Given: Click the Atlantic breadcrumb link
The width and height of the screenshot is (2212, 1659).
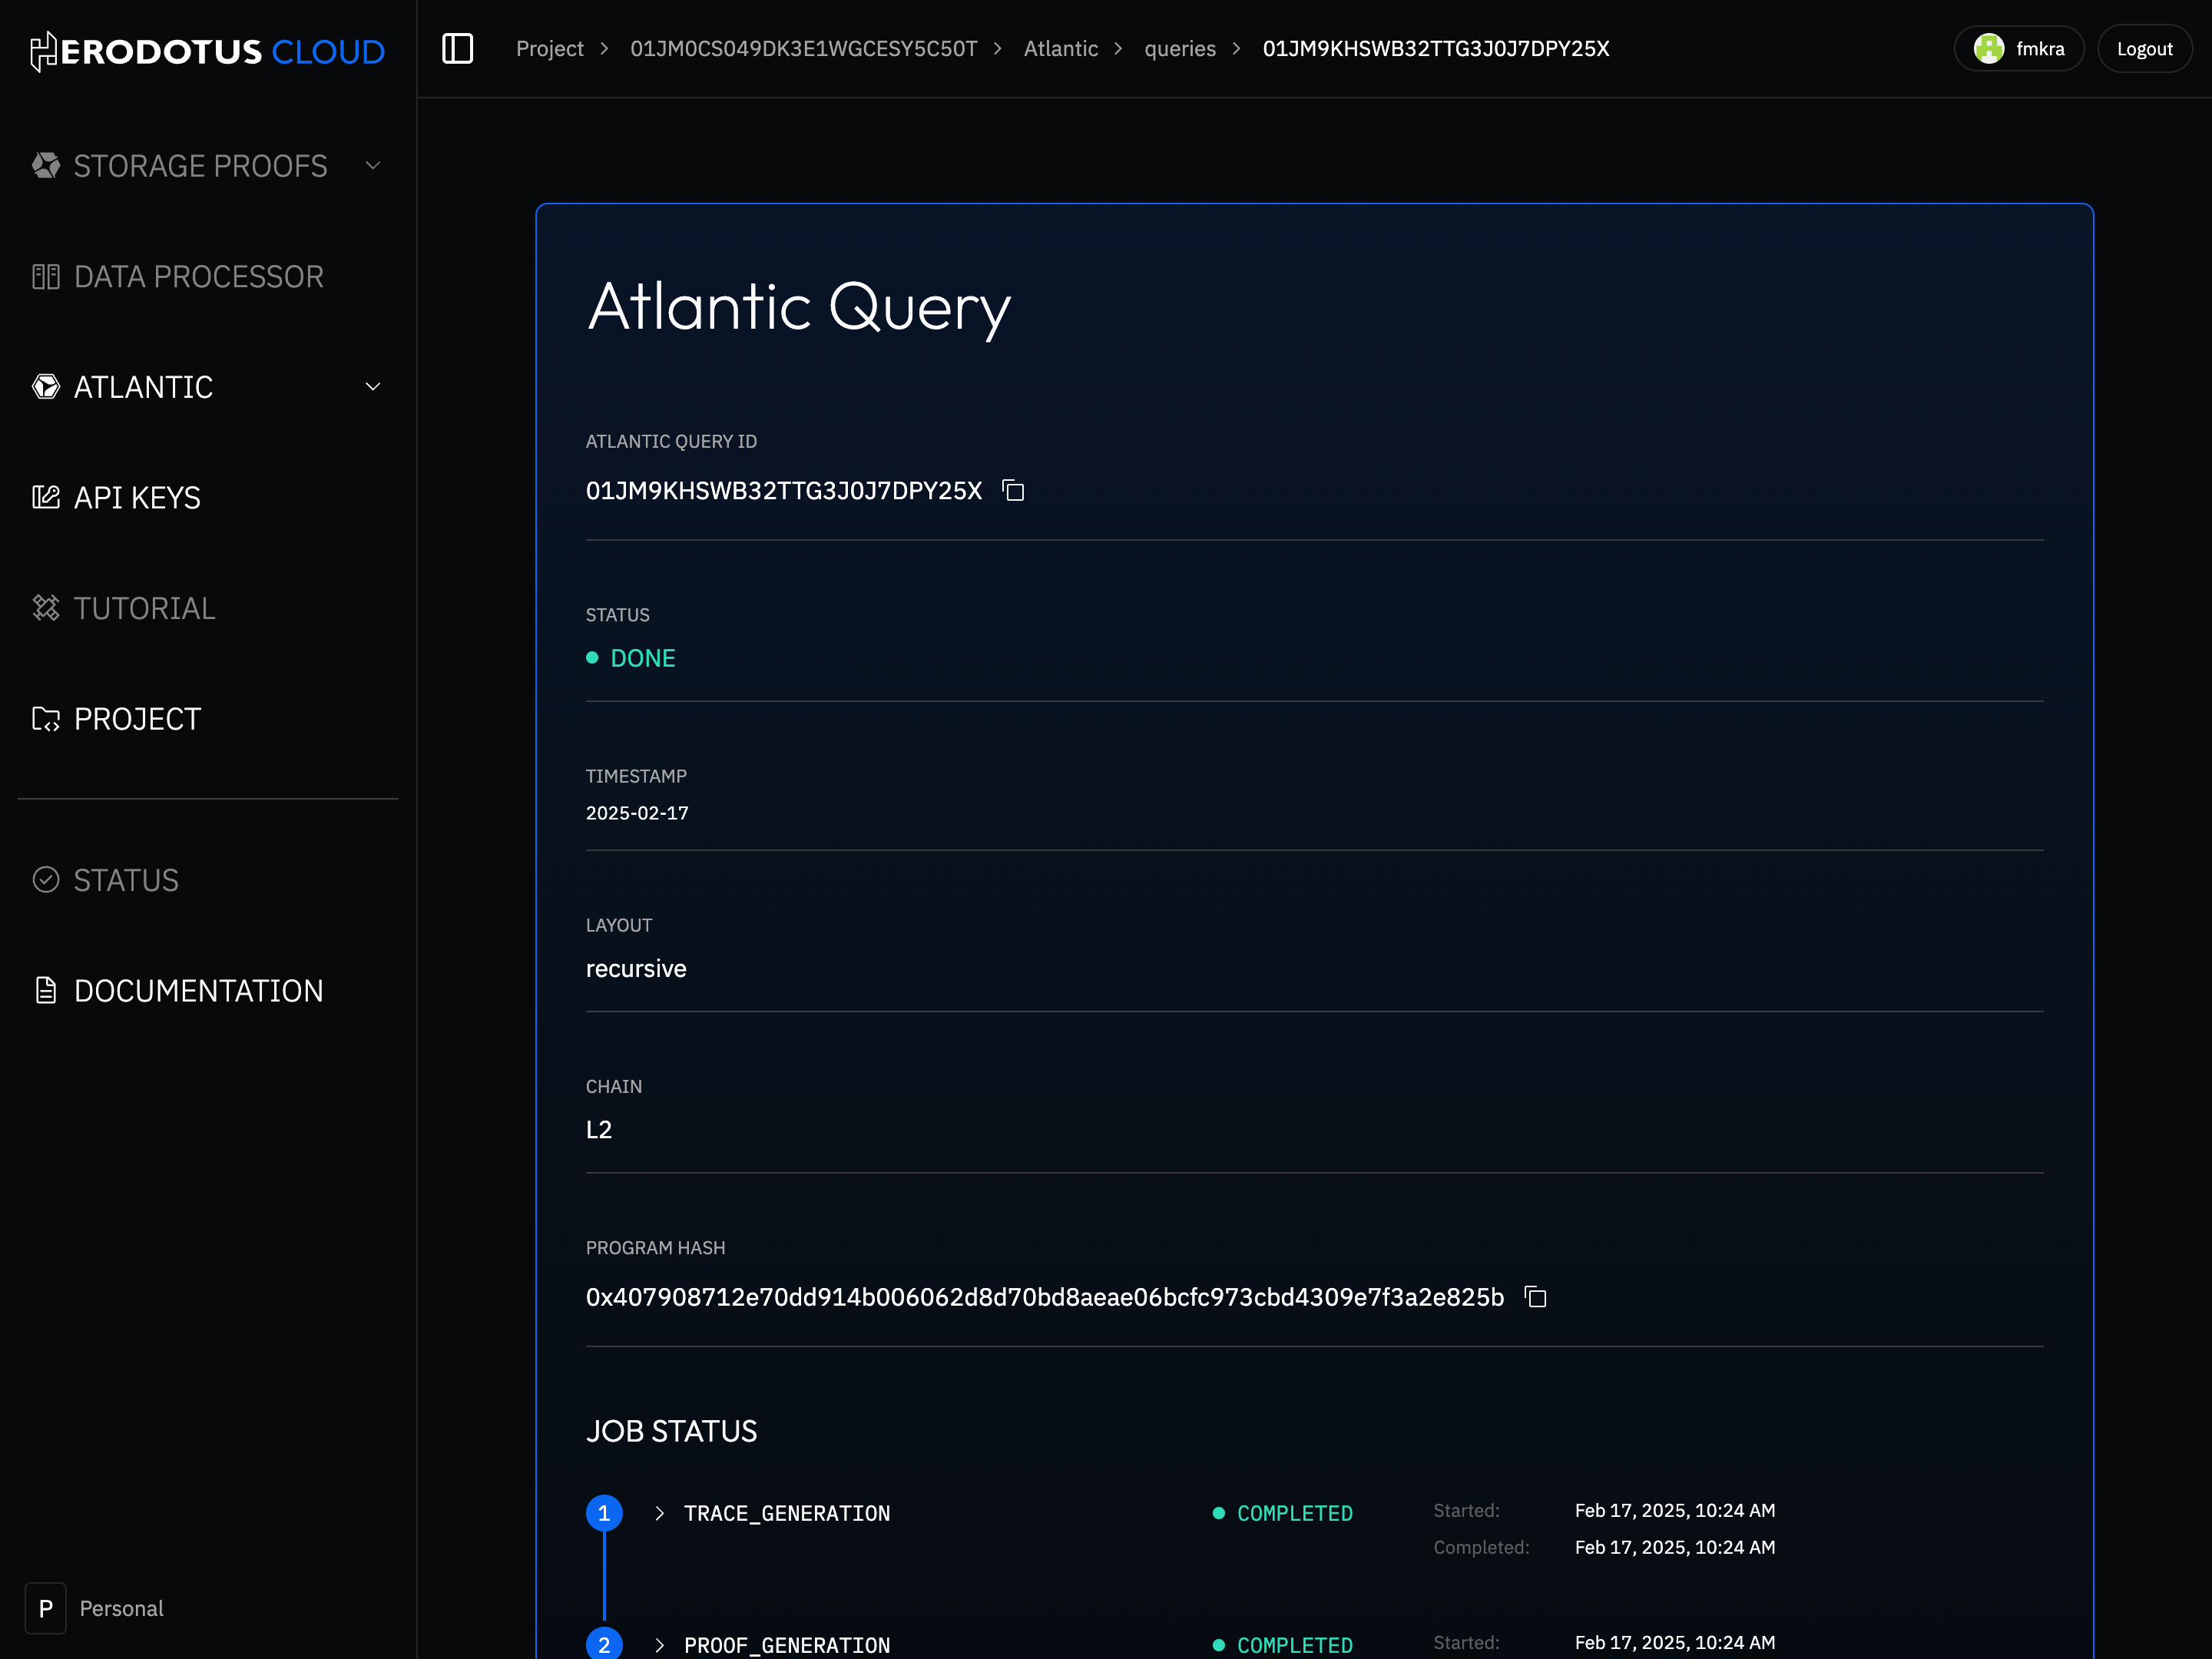Looking at the screenshot, I should (x=1060, y=48).
